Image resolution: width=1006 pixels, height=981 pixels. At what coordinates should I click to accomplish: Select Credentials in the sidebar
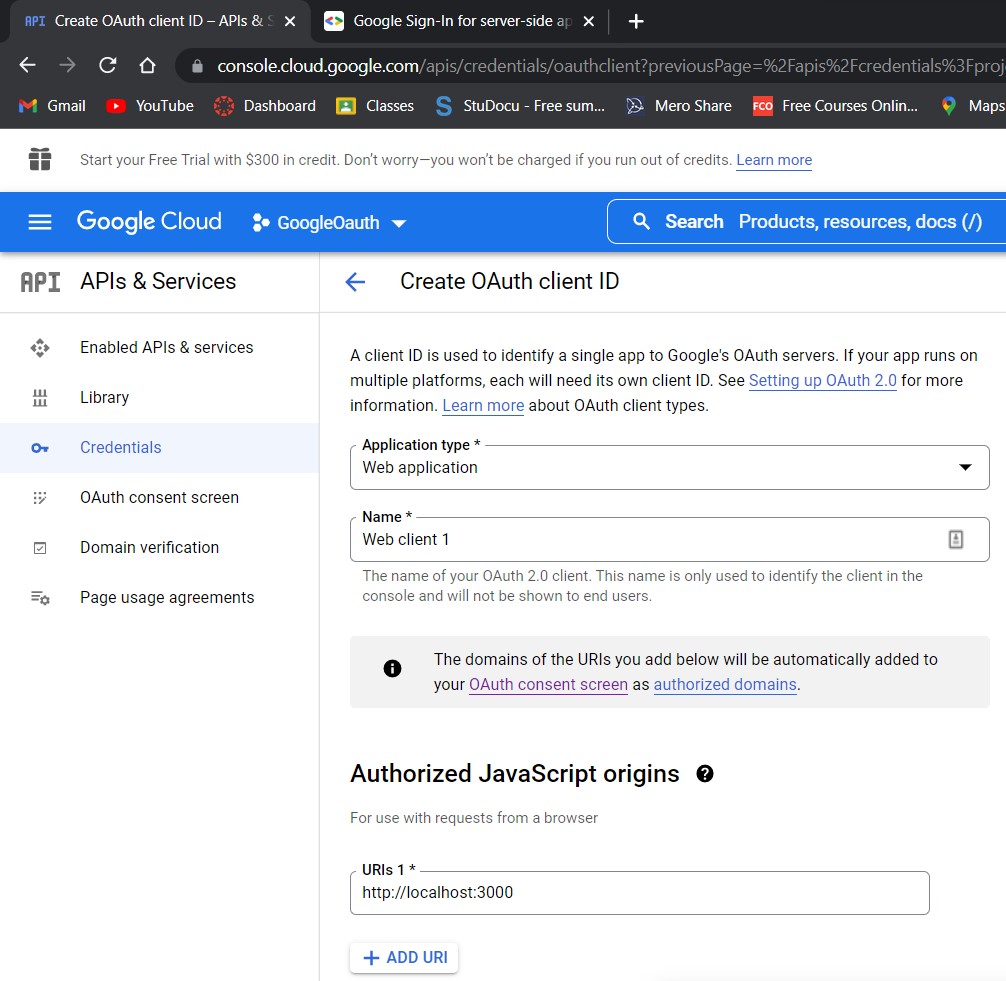120,447
